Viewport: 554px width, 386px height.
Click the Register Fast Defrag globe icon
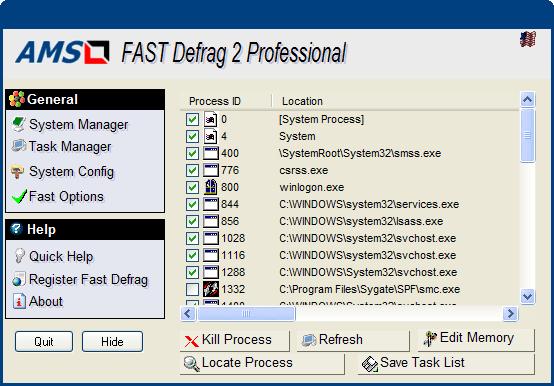[18, 279]
